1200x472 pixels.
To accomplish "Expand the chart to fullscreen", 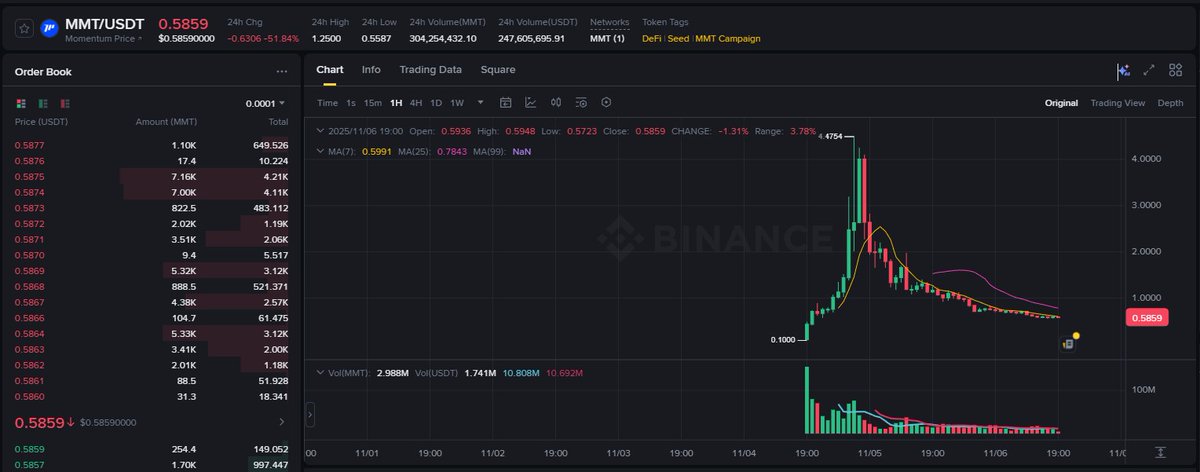I will point(1149,70).
